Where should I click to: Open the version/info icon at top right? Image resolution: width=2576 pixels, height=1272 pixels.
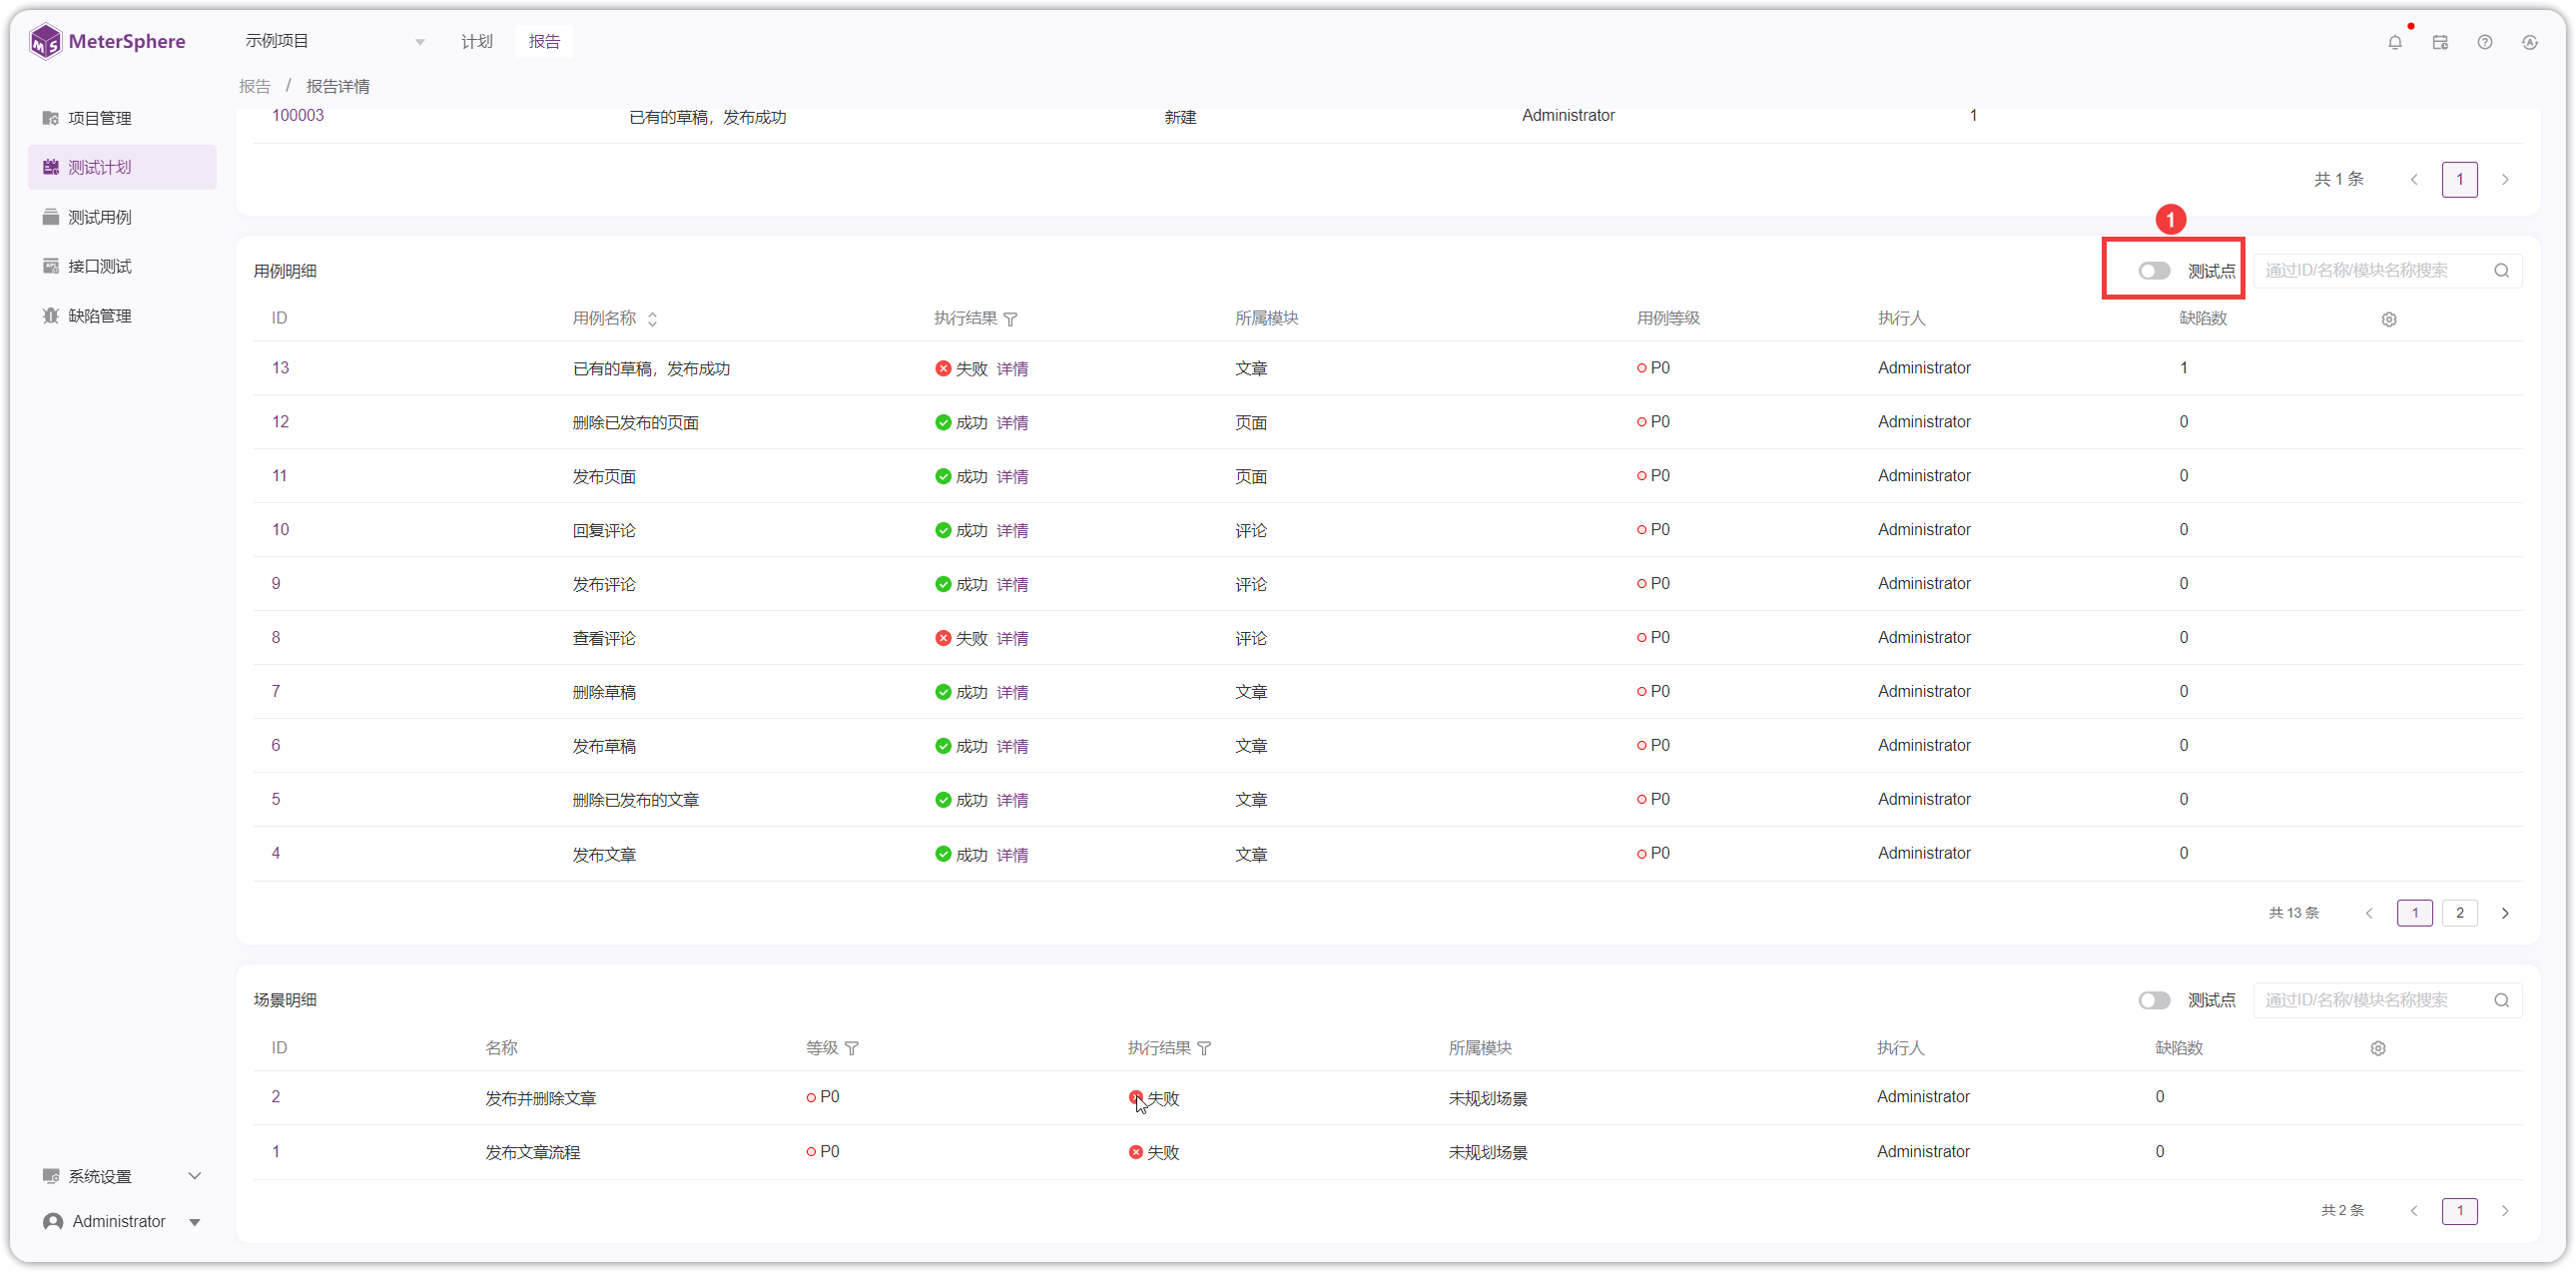pos(2530,42)
